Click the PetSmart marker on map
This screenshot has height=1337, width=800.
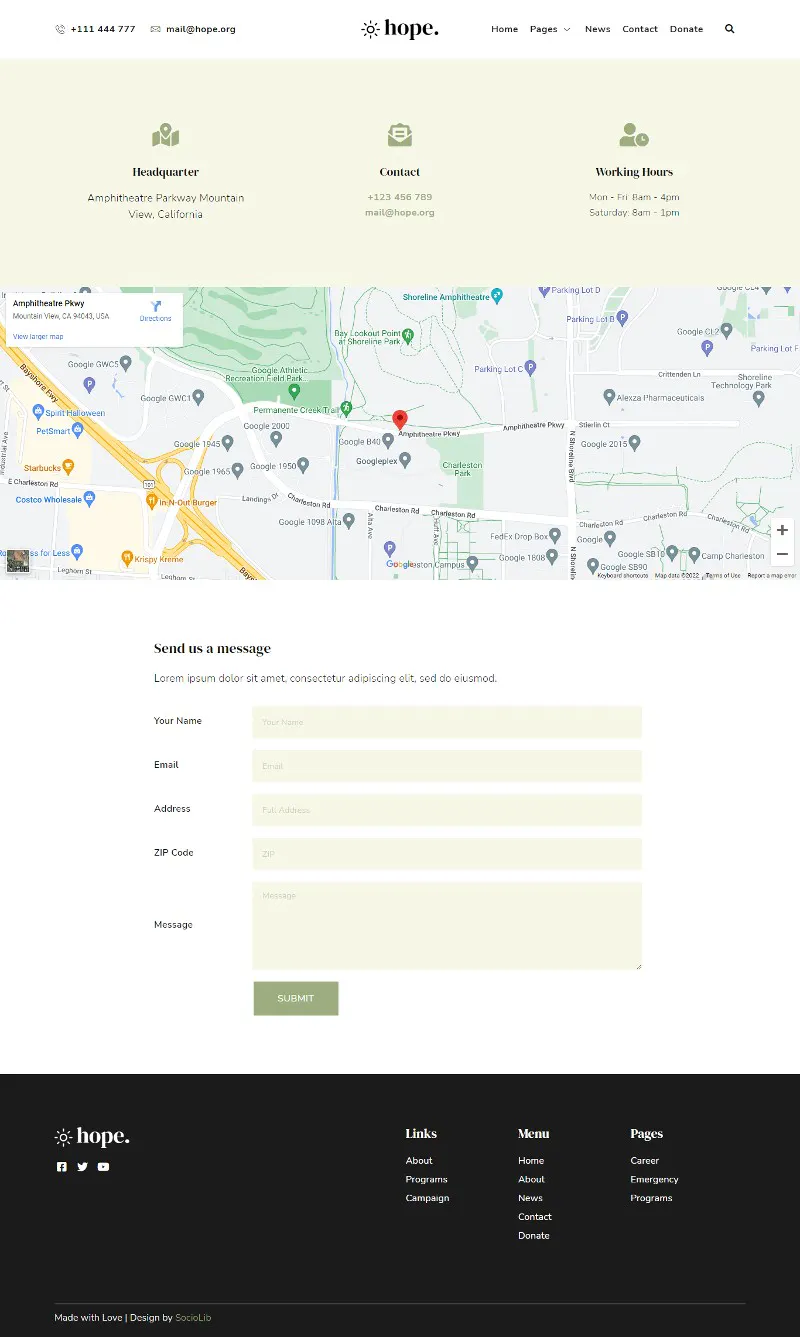(79, 430)
